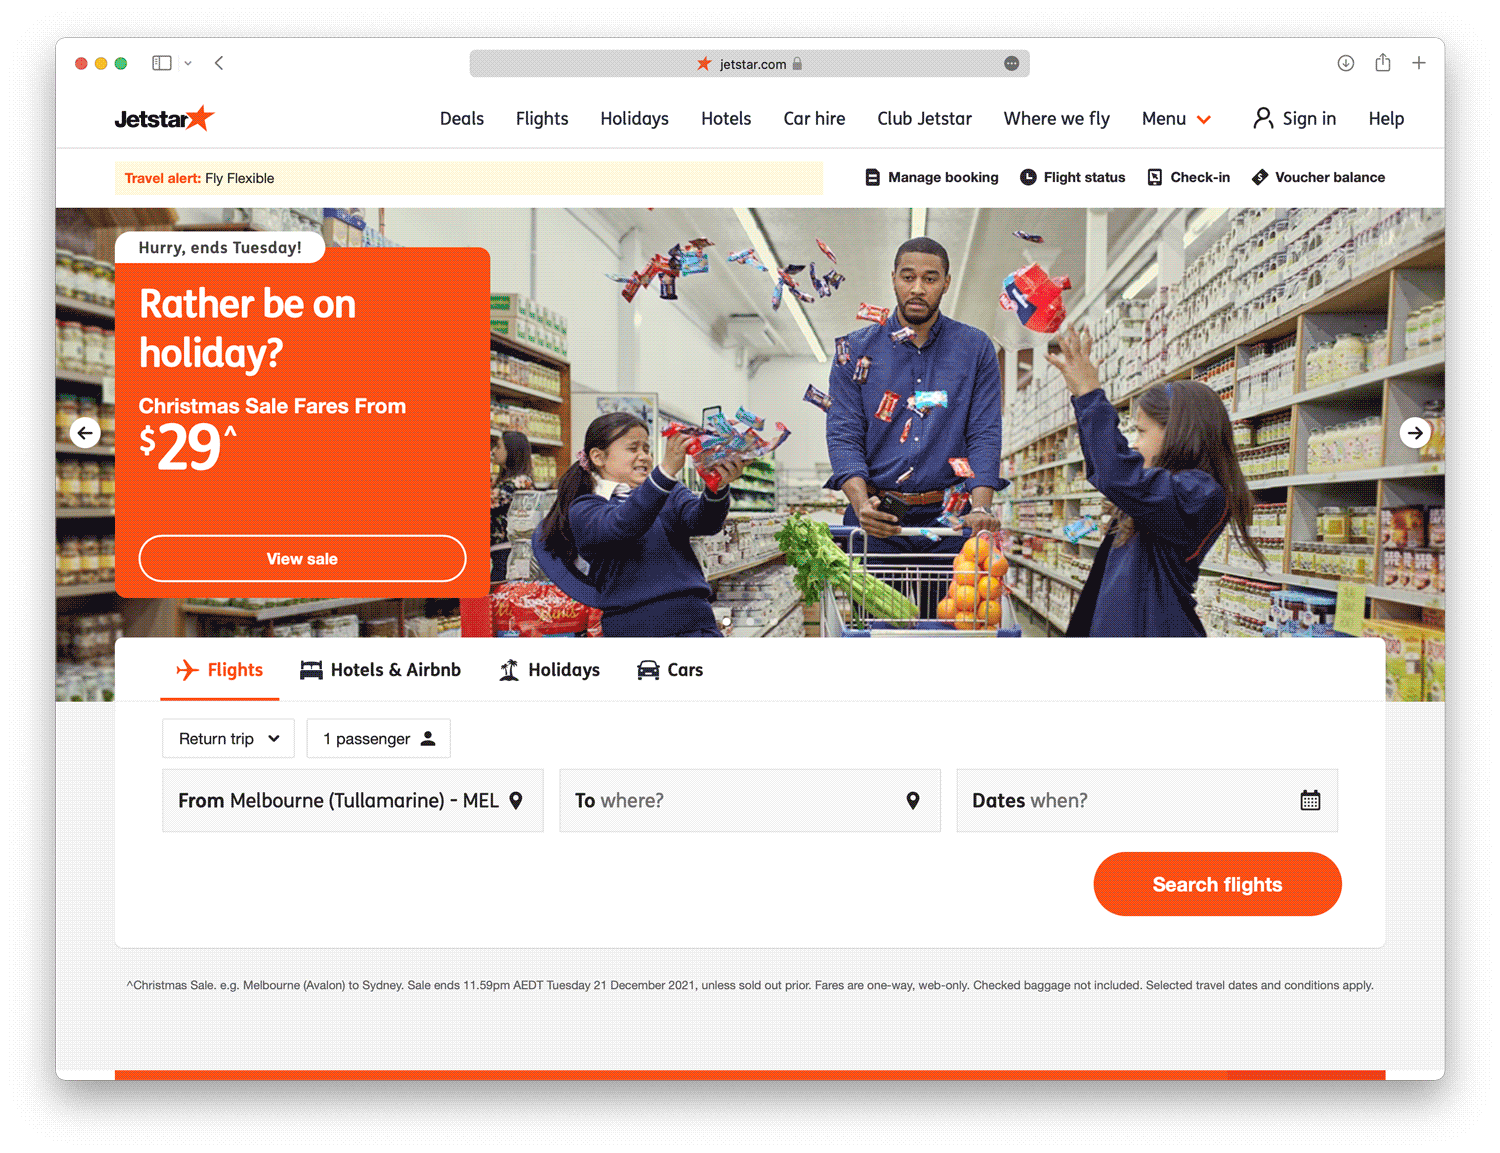This screenshot has width=1500, height=1153.
Task: Click the Jetstar logo
Action: (x=164, y=118)
